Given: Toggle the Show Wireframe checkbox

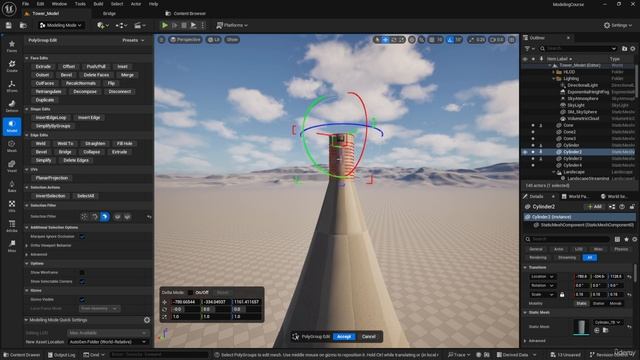Looking at the screenshot, I should [x=82, y=272].
